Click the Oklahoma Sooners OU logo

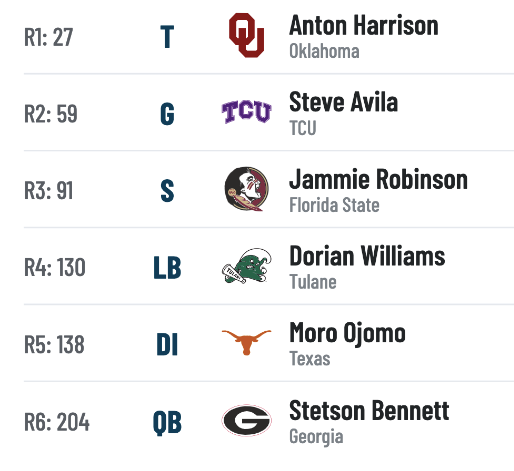point(247,35)
